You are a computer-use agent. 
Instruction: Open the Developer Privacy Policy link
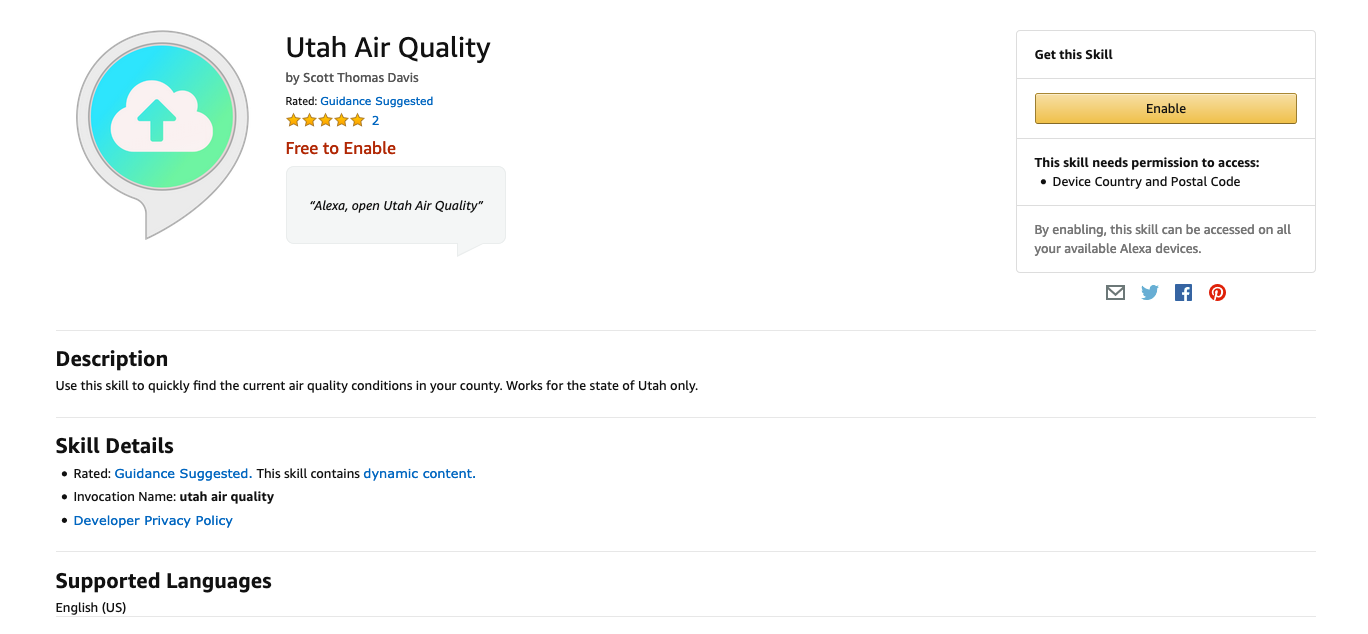[x=153, y=521]
